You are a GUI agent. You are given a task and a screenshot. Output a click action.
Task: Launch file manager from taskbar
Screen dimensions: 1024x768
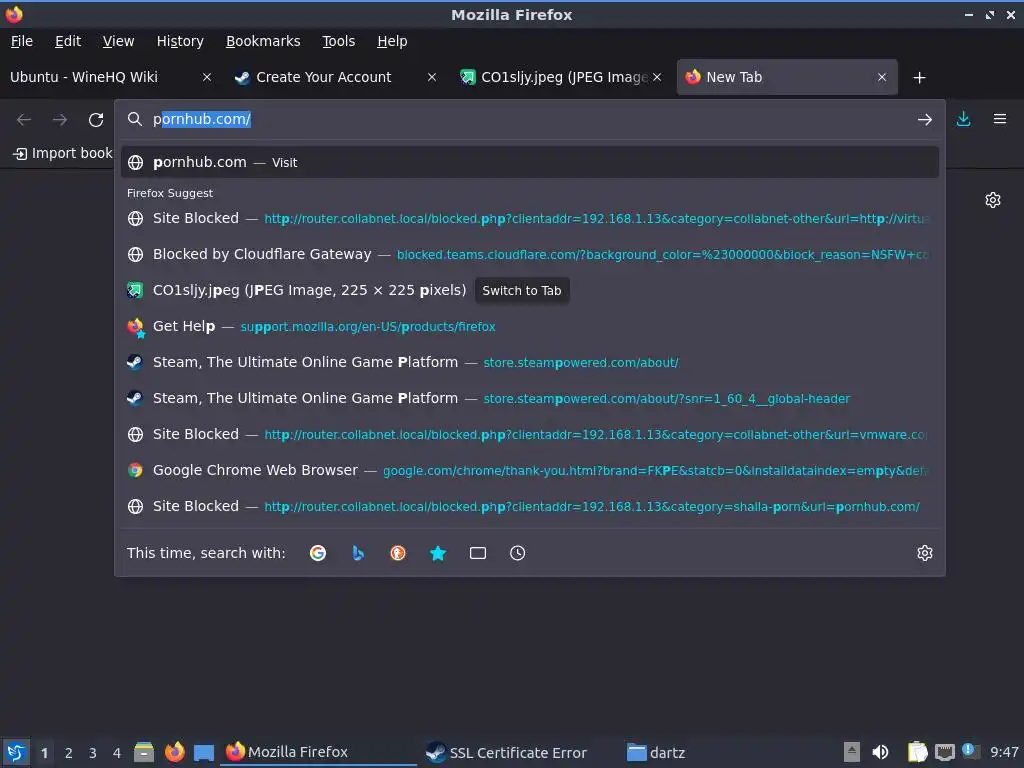coord(144,752)
